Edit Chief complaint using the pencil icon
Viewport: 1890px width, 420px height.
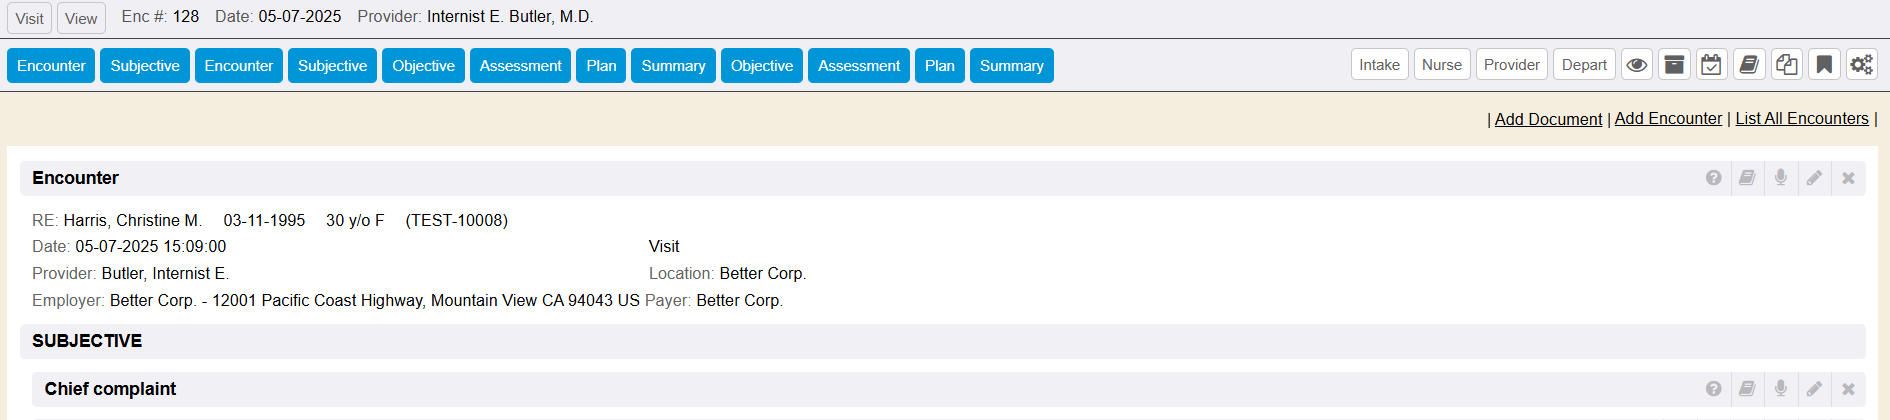click(x=1814, y=389)
